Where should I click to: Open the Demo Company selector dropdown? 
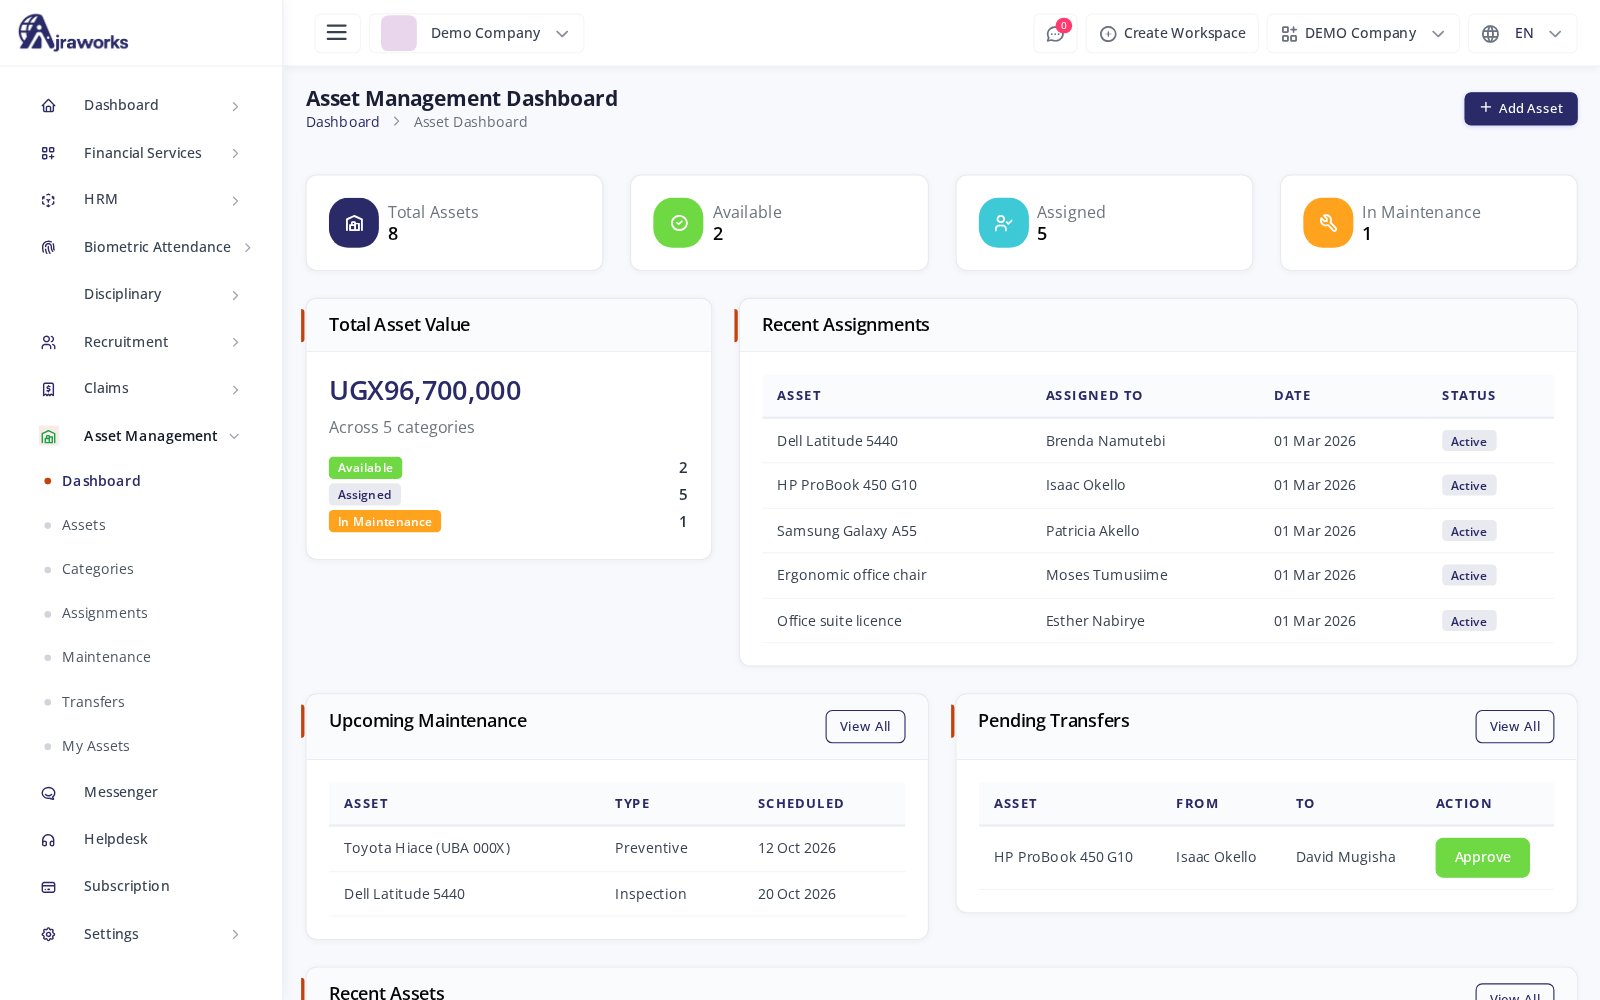[x=477, y=33]
